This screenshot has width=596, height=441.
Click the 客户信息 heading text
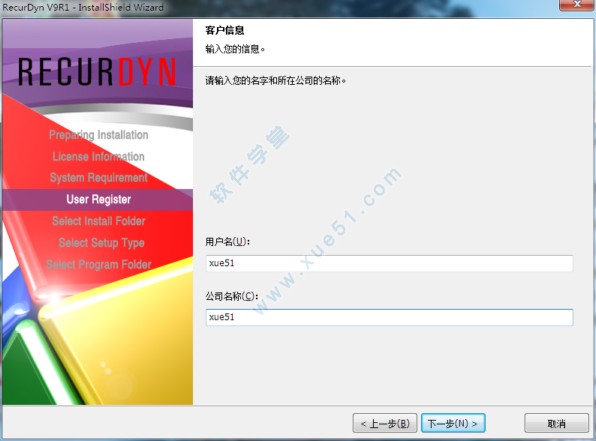pos(225,30)
